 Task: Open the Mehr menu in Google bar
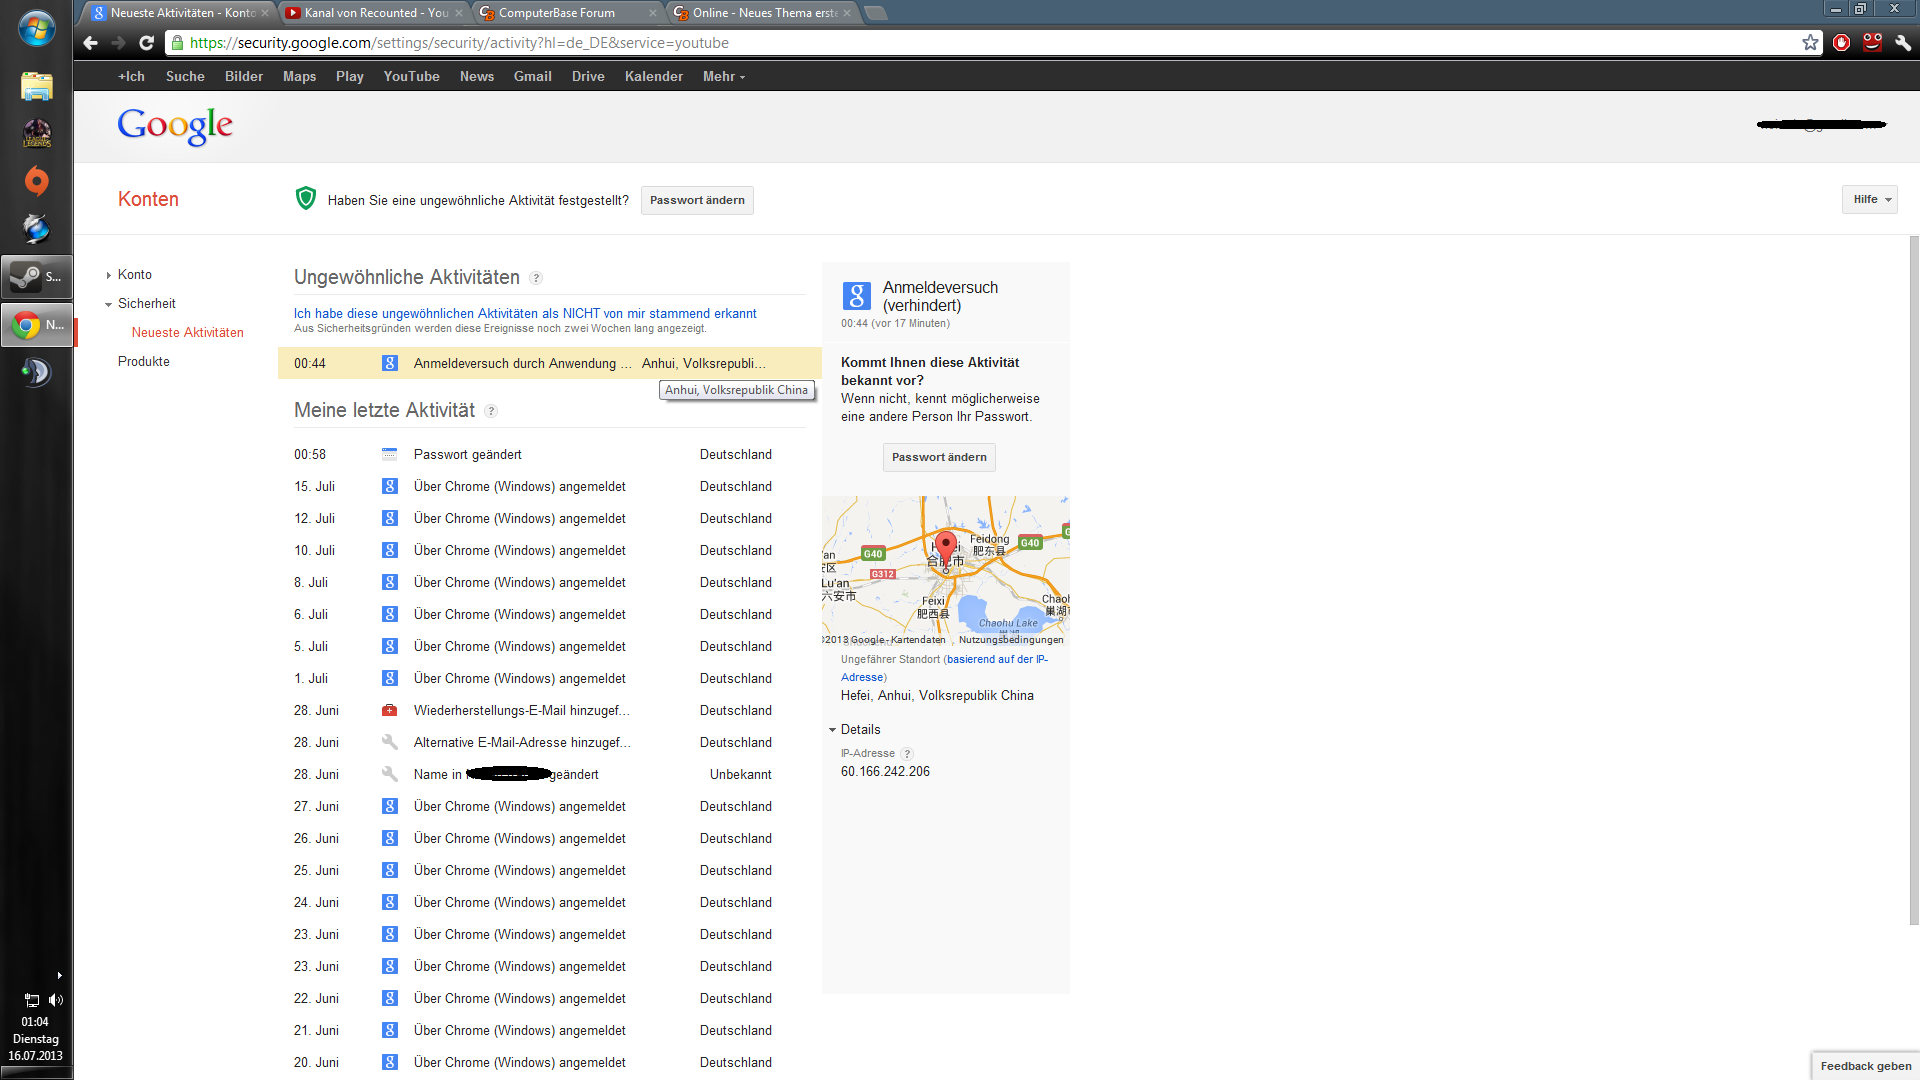723,76
